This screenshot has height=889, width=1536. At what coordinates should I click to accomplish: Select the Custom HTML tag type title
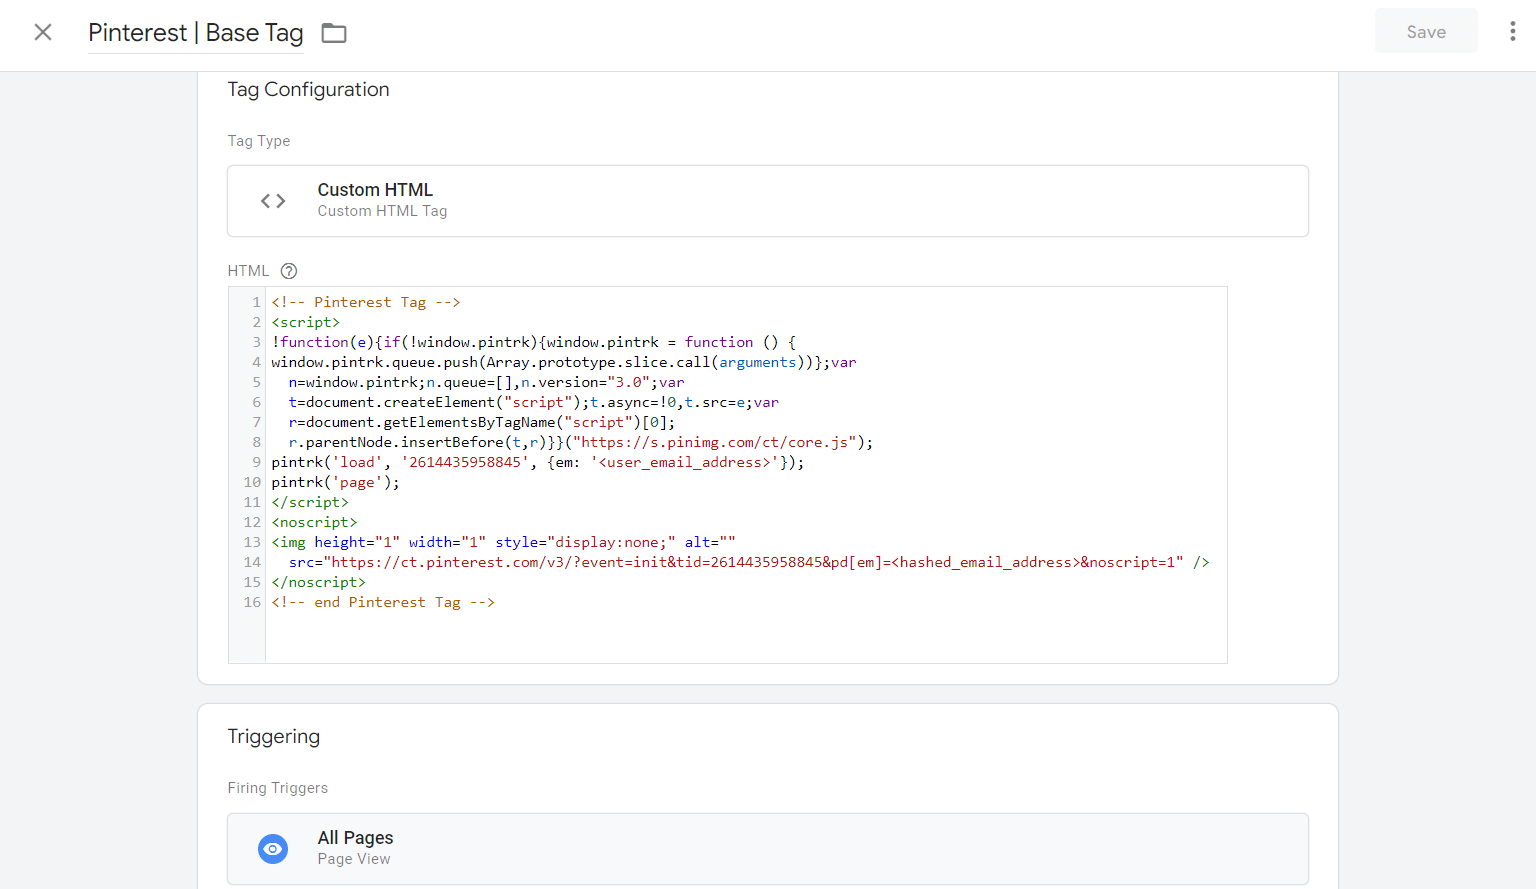[375, 190]
